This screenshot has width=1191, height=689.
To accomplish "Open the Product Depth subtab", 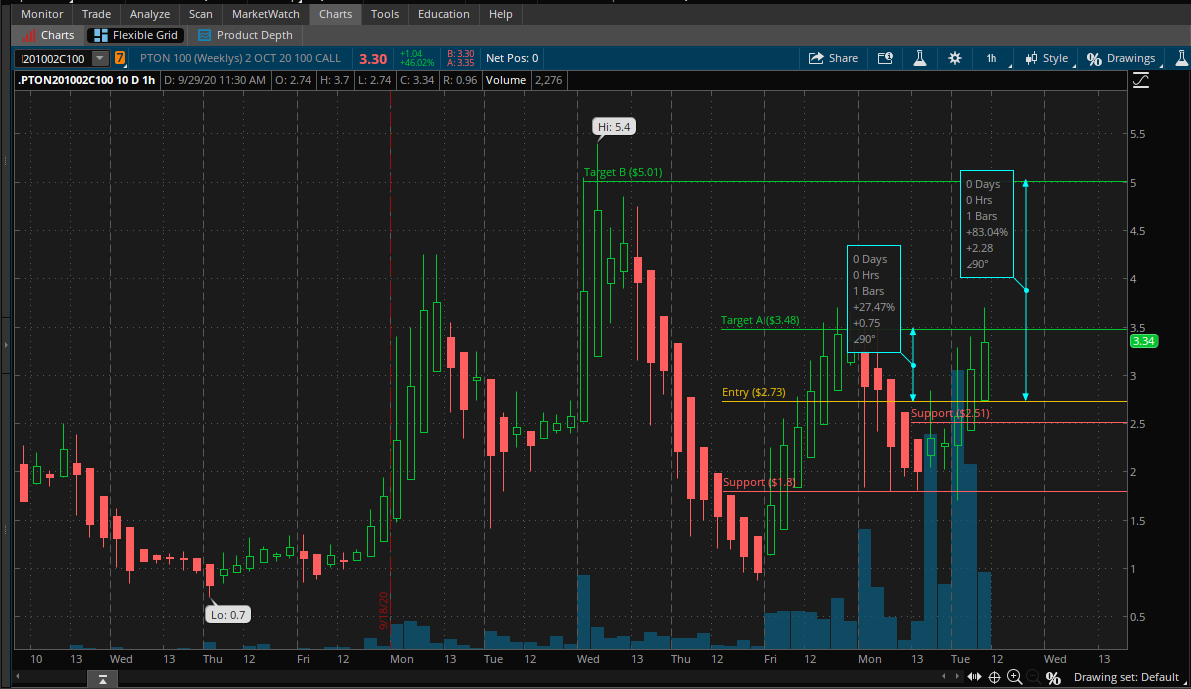I will (x=245, y=35).
